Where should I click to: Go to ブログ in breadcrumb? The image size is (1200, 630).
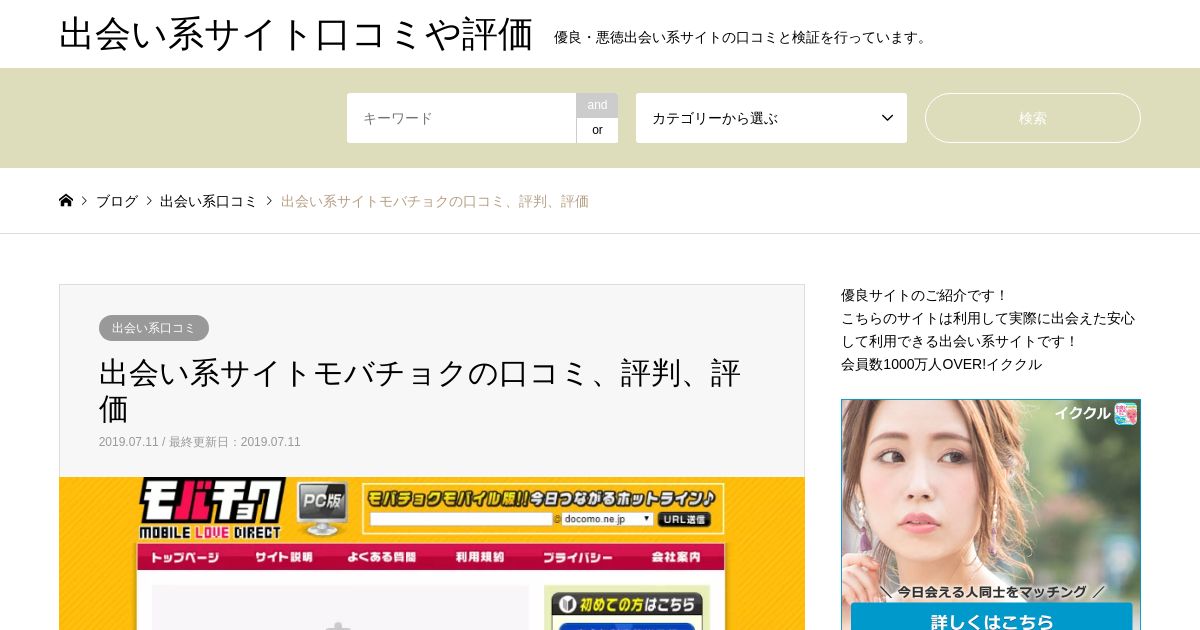117,201
